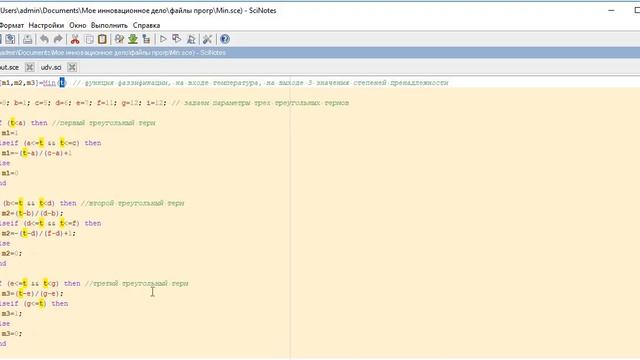Click the parameters line with 'f=11; g=12'
Image resolution: width=640 pixels, height=360 pixels.
coord(175,103)
